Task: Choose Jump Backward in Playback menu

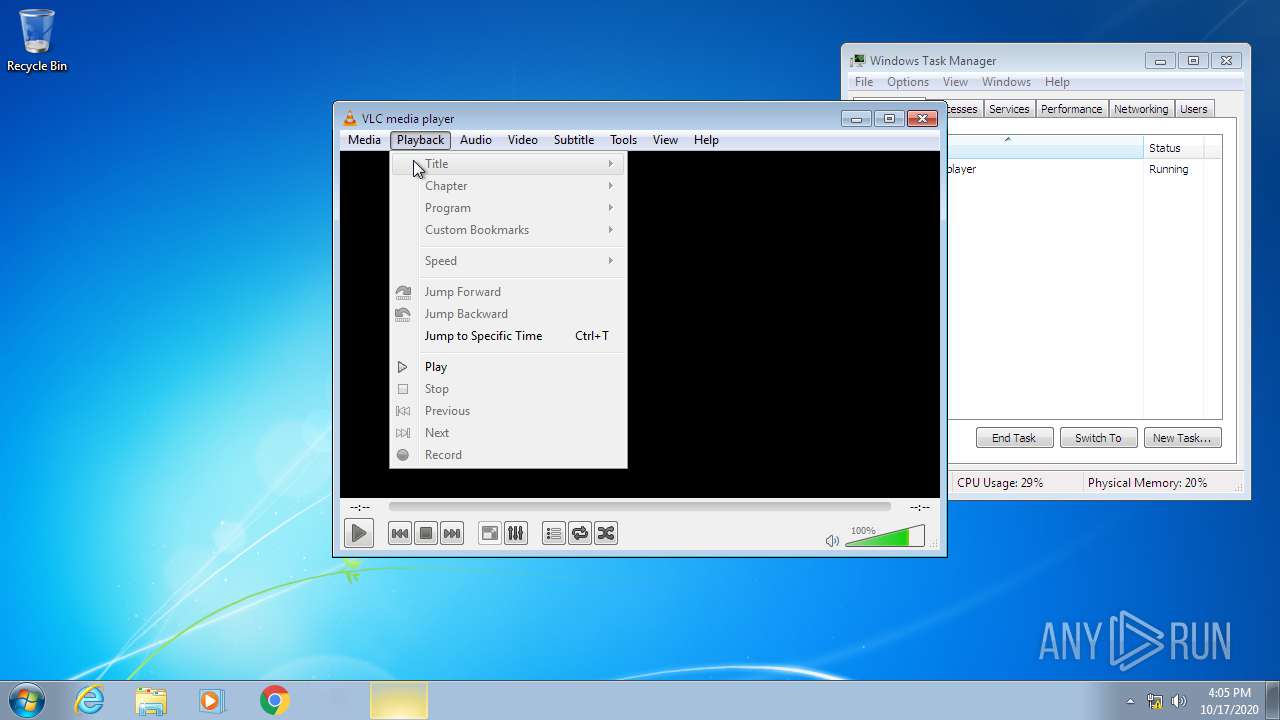Action: point(508,314)
